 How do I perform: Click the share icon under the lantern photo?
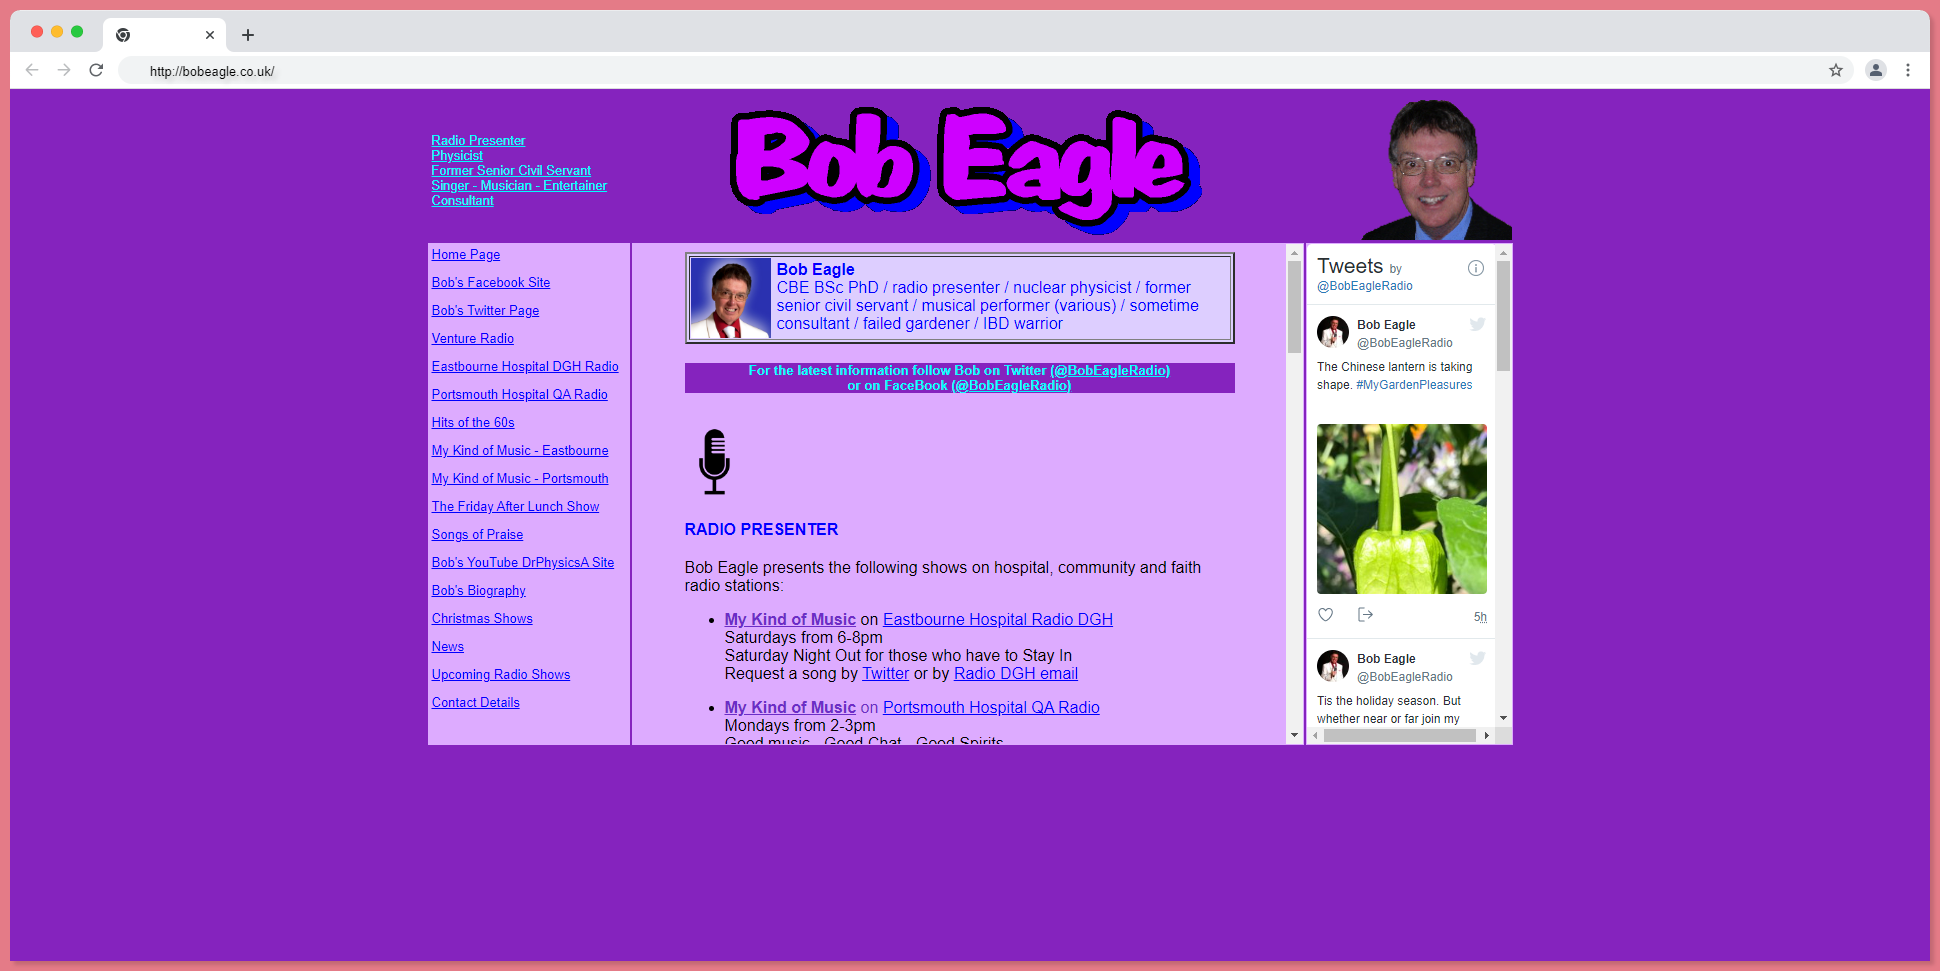click(x=1365, y=614)
